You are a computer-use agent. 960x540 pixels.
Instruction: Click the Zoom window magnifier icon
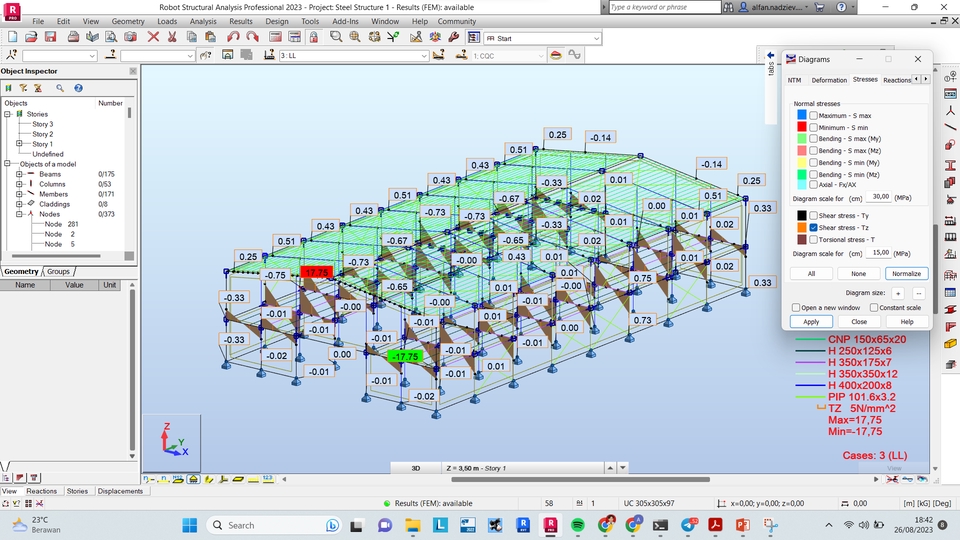click(x=336, y=37)
